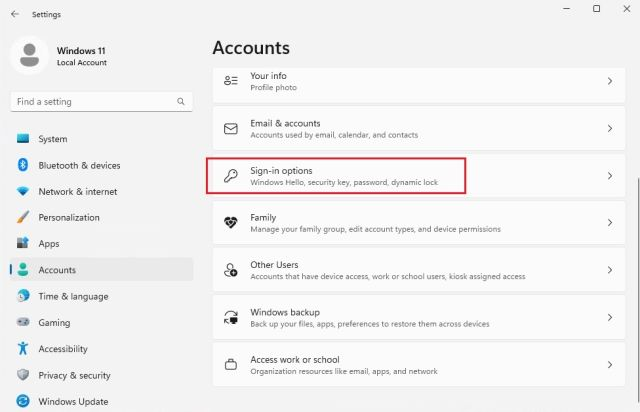Click the Find a setting search box
Screen dimensions: 640x412
95,101
